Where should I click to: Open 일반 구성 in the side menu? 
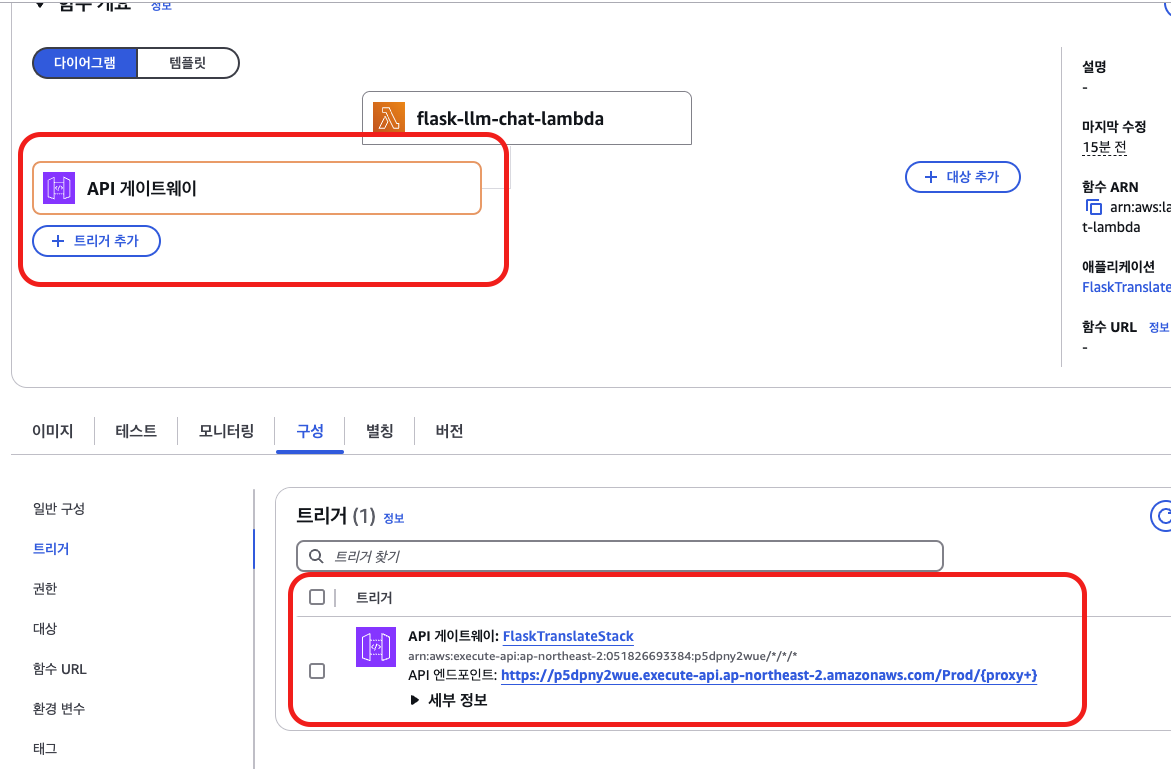pos(59,508)
